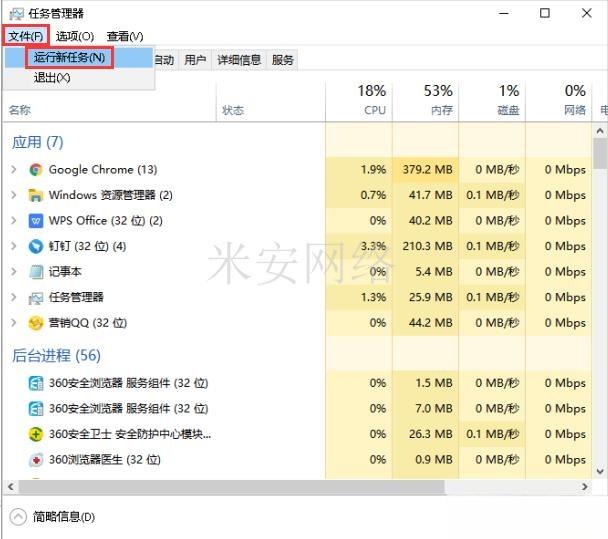Click the vertical scrollbar down arrow
The height and width of the screenshot is (539, 608).
pyautogui.click(x=600, y=471)
